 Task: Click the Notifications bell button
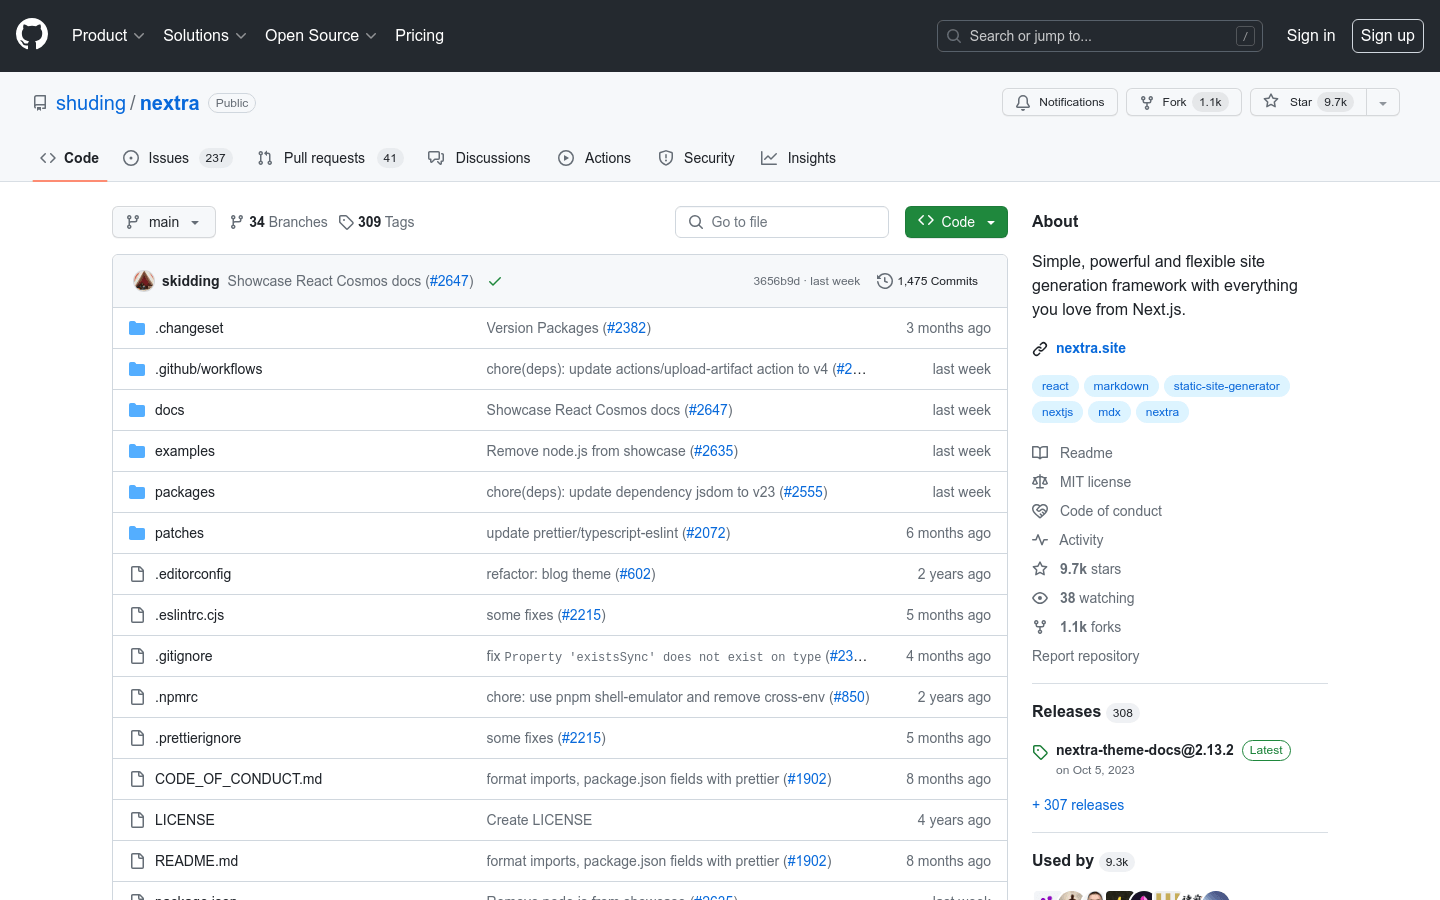click(x=1059, y=102)
